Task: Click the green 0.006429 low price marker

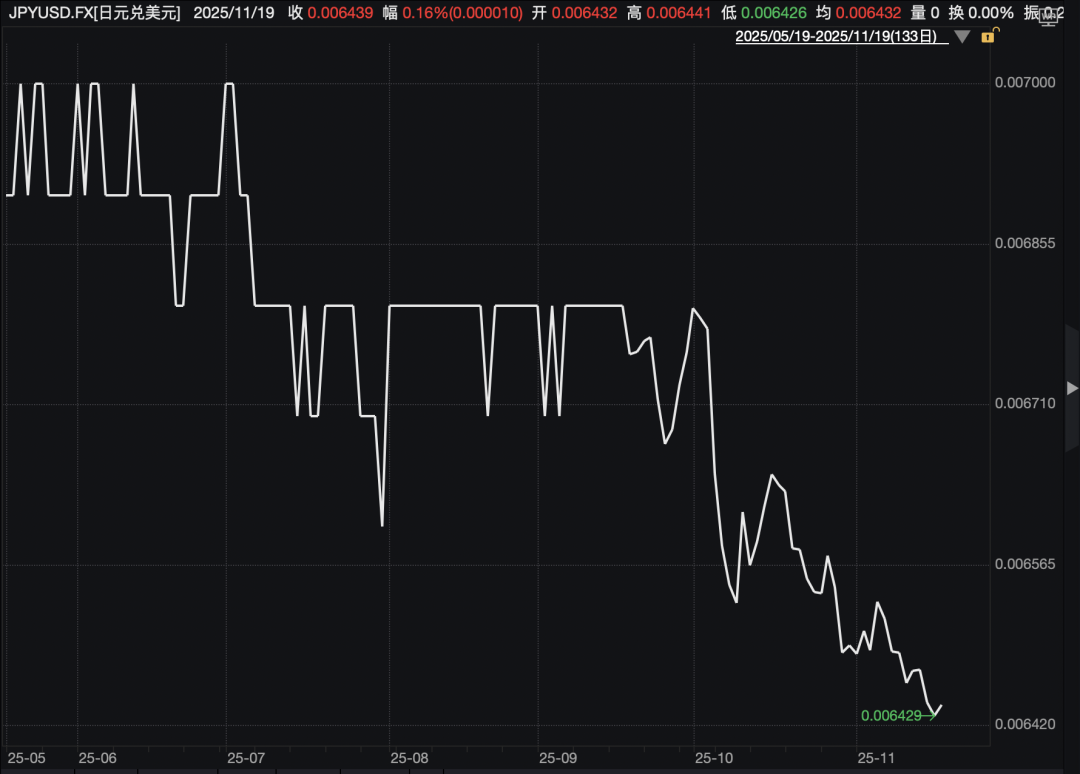Action: point(891,715)
